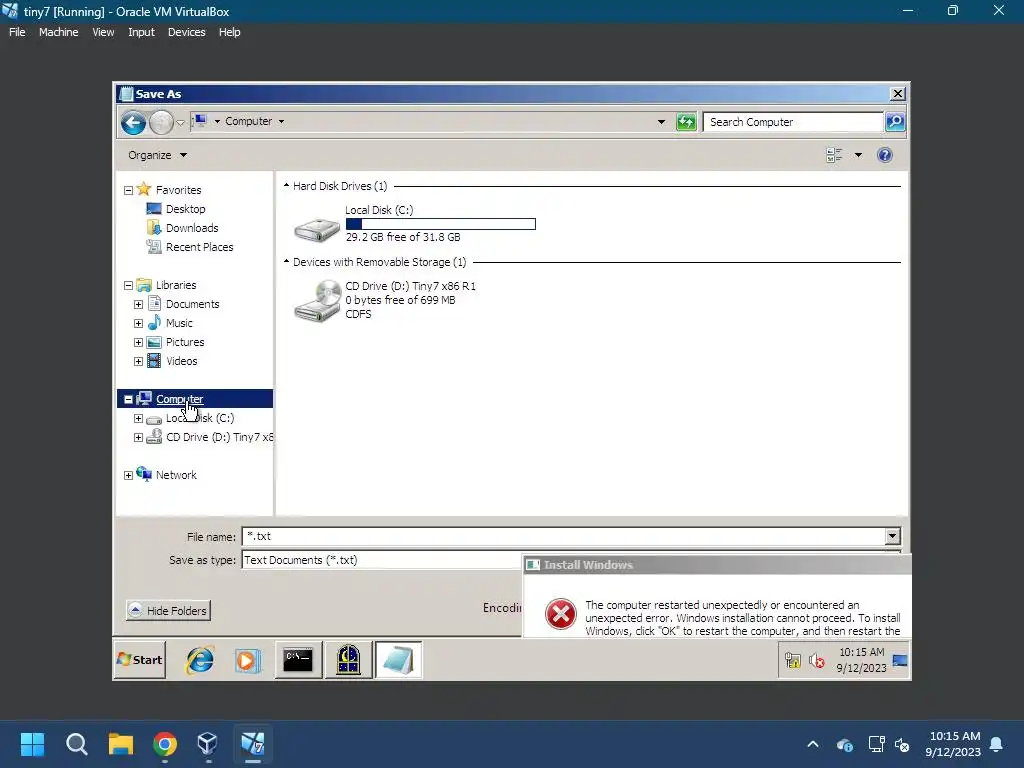Open the VirtualBox Machine menu
This screenshot has width=1024, height=768.
tap(58, 32)
